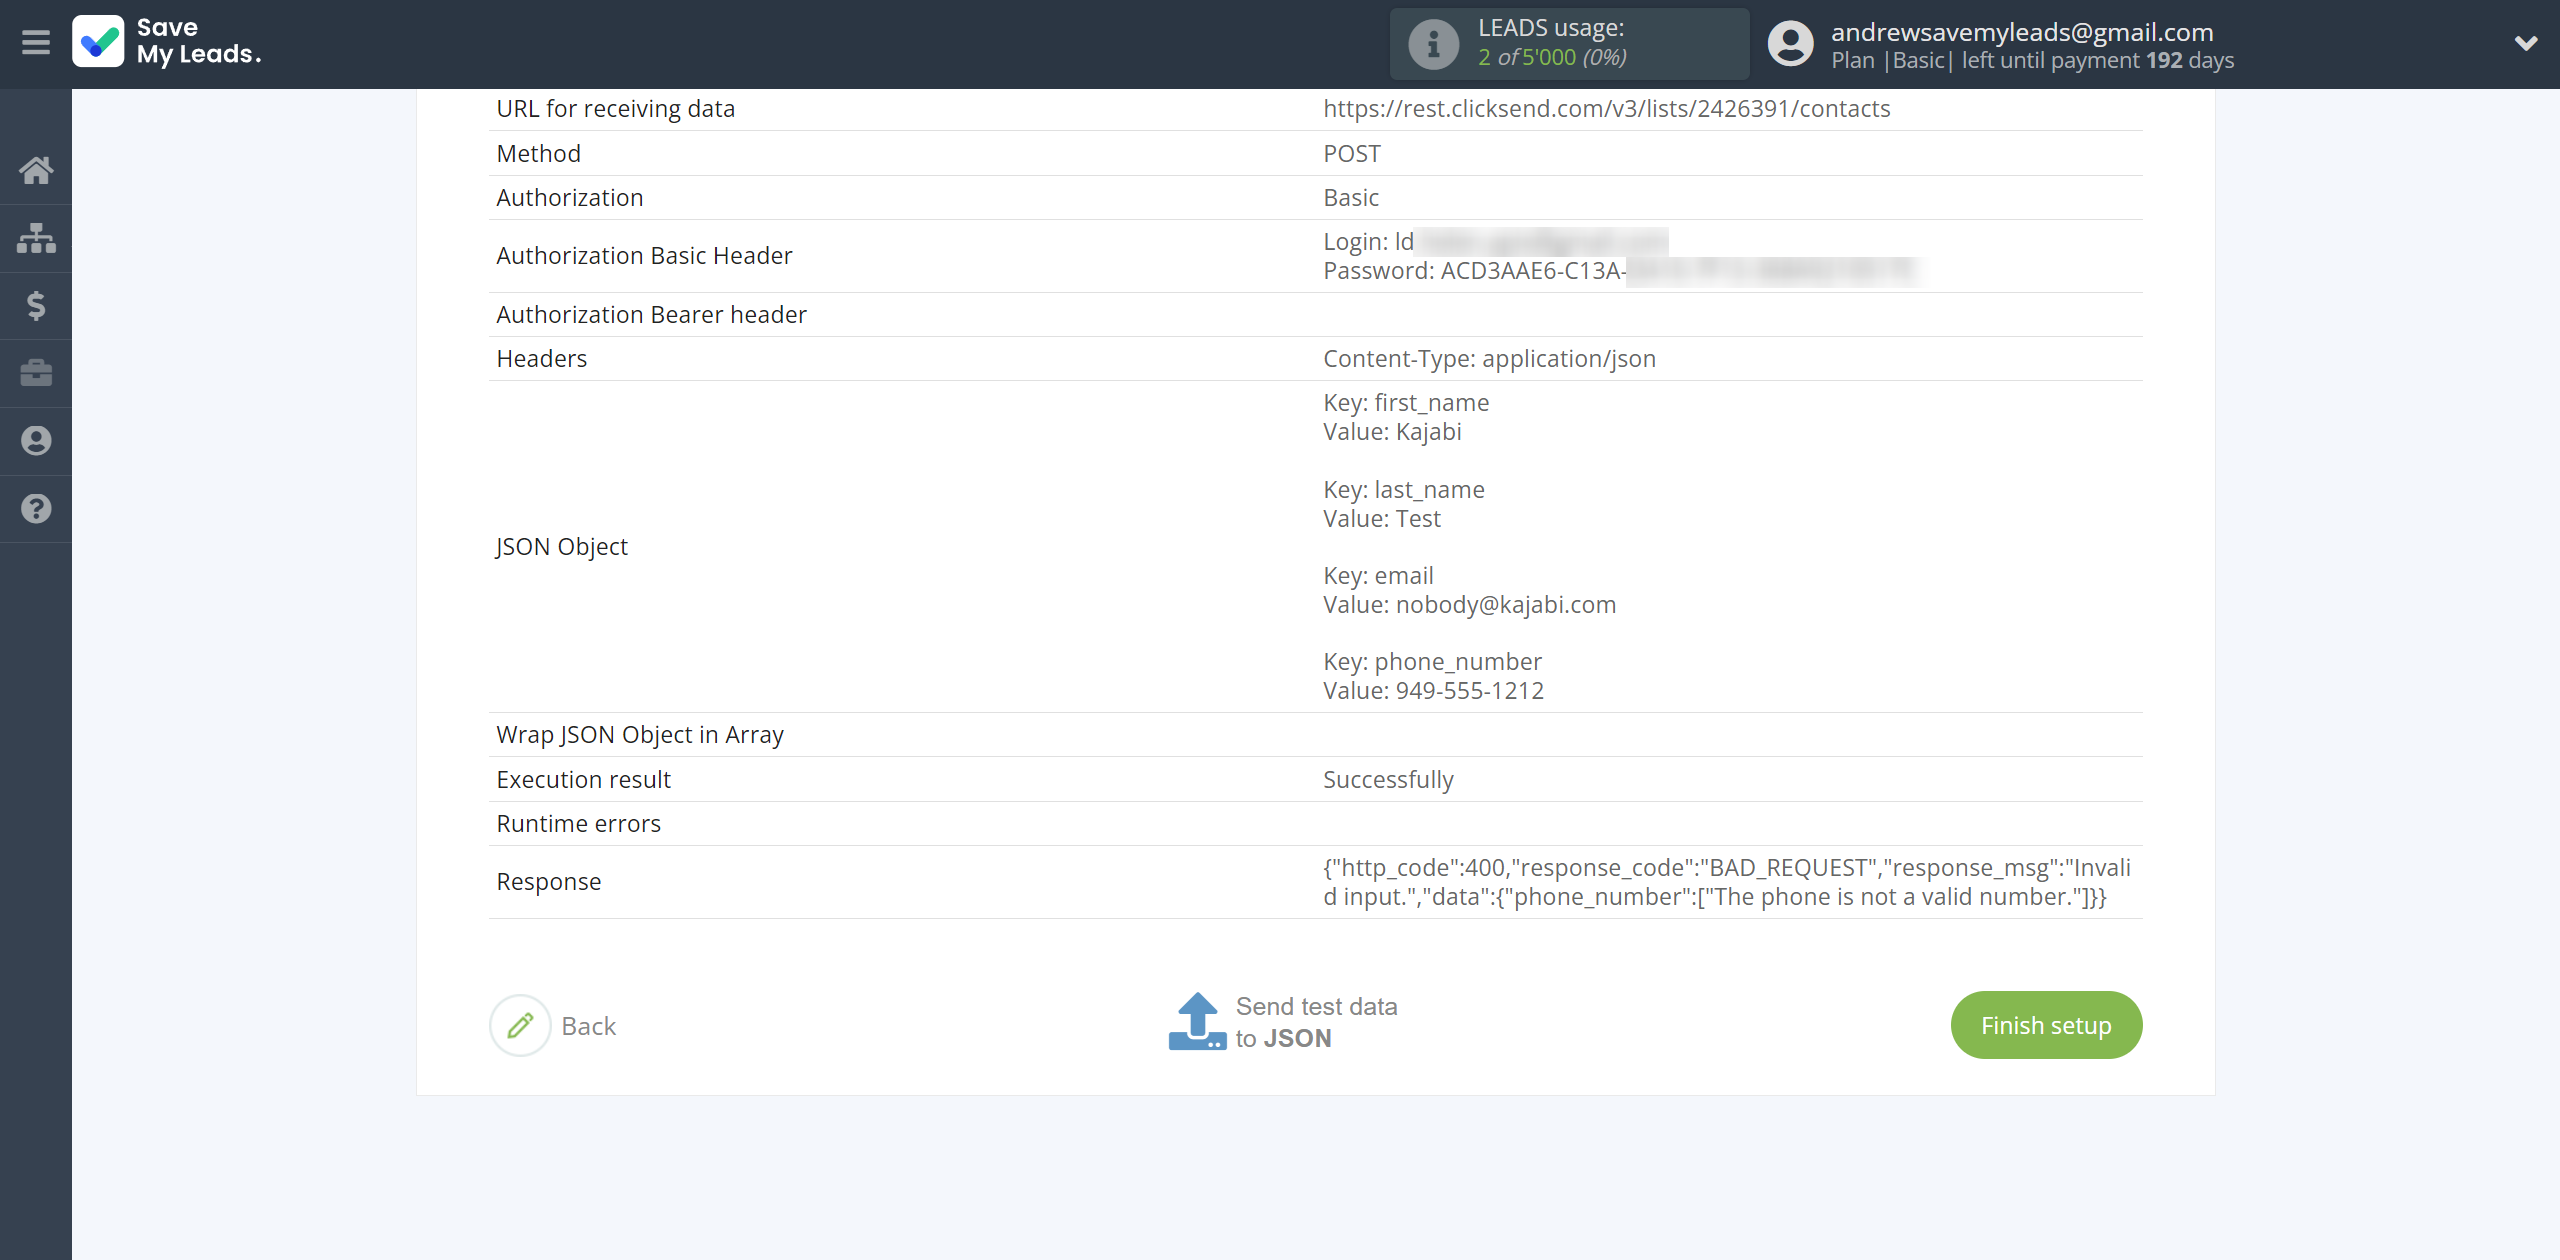This screenshot has height=1260, width=2560.
Task: Click the Back pencil icon
Action: click(x=520, y=1025)
